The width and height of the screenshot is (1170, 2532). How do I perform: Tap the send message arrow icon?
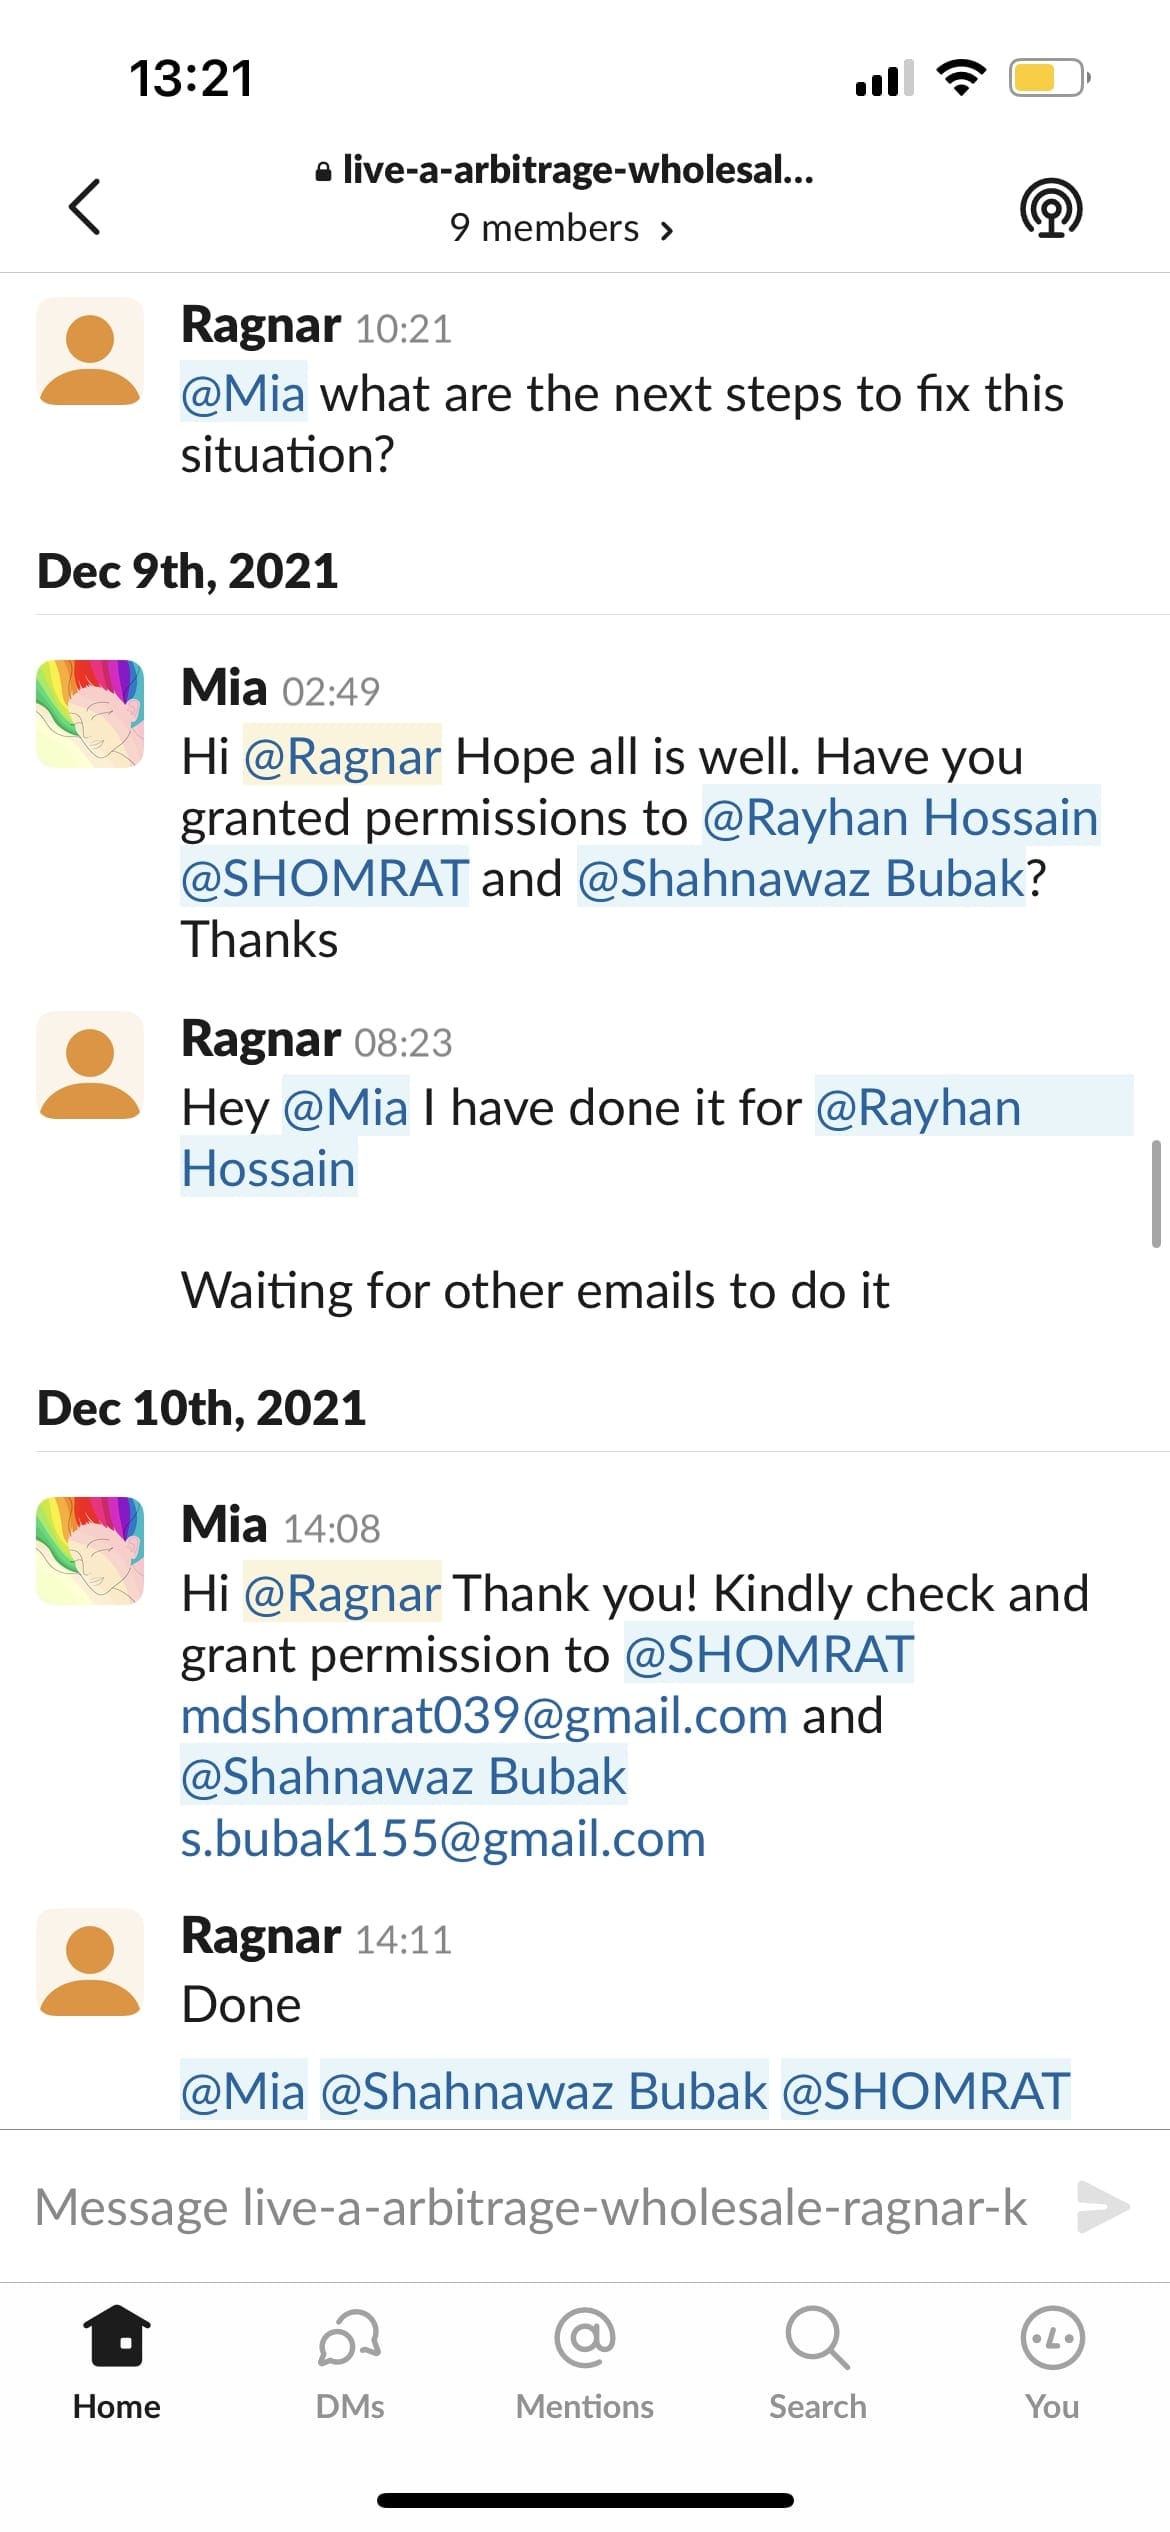1103,2206
